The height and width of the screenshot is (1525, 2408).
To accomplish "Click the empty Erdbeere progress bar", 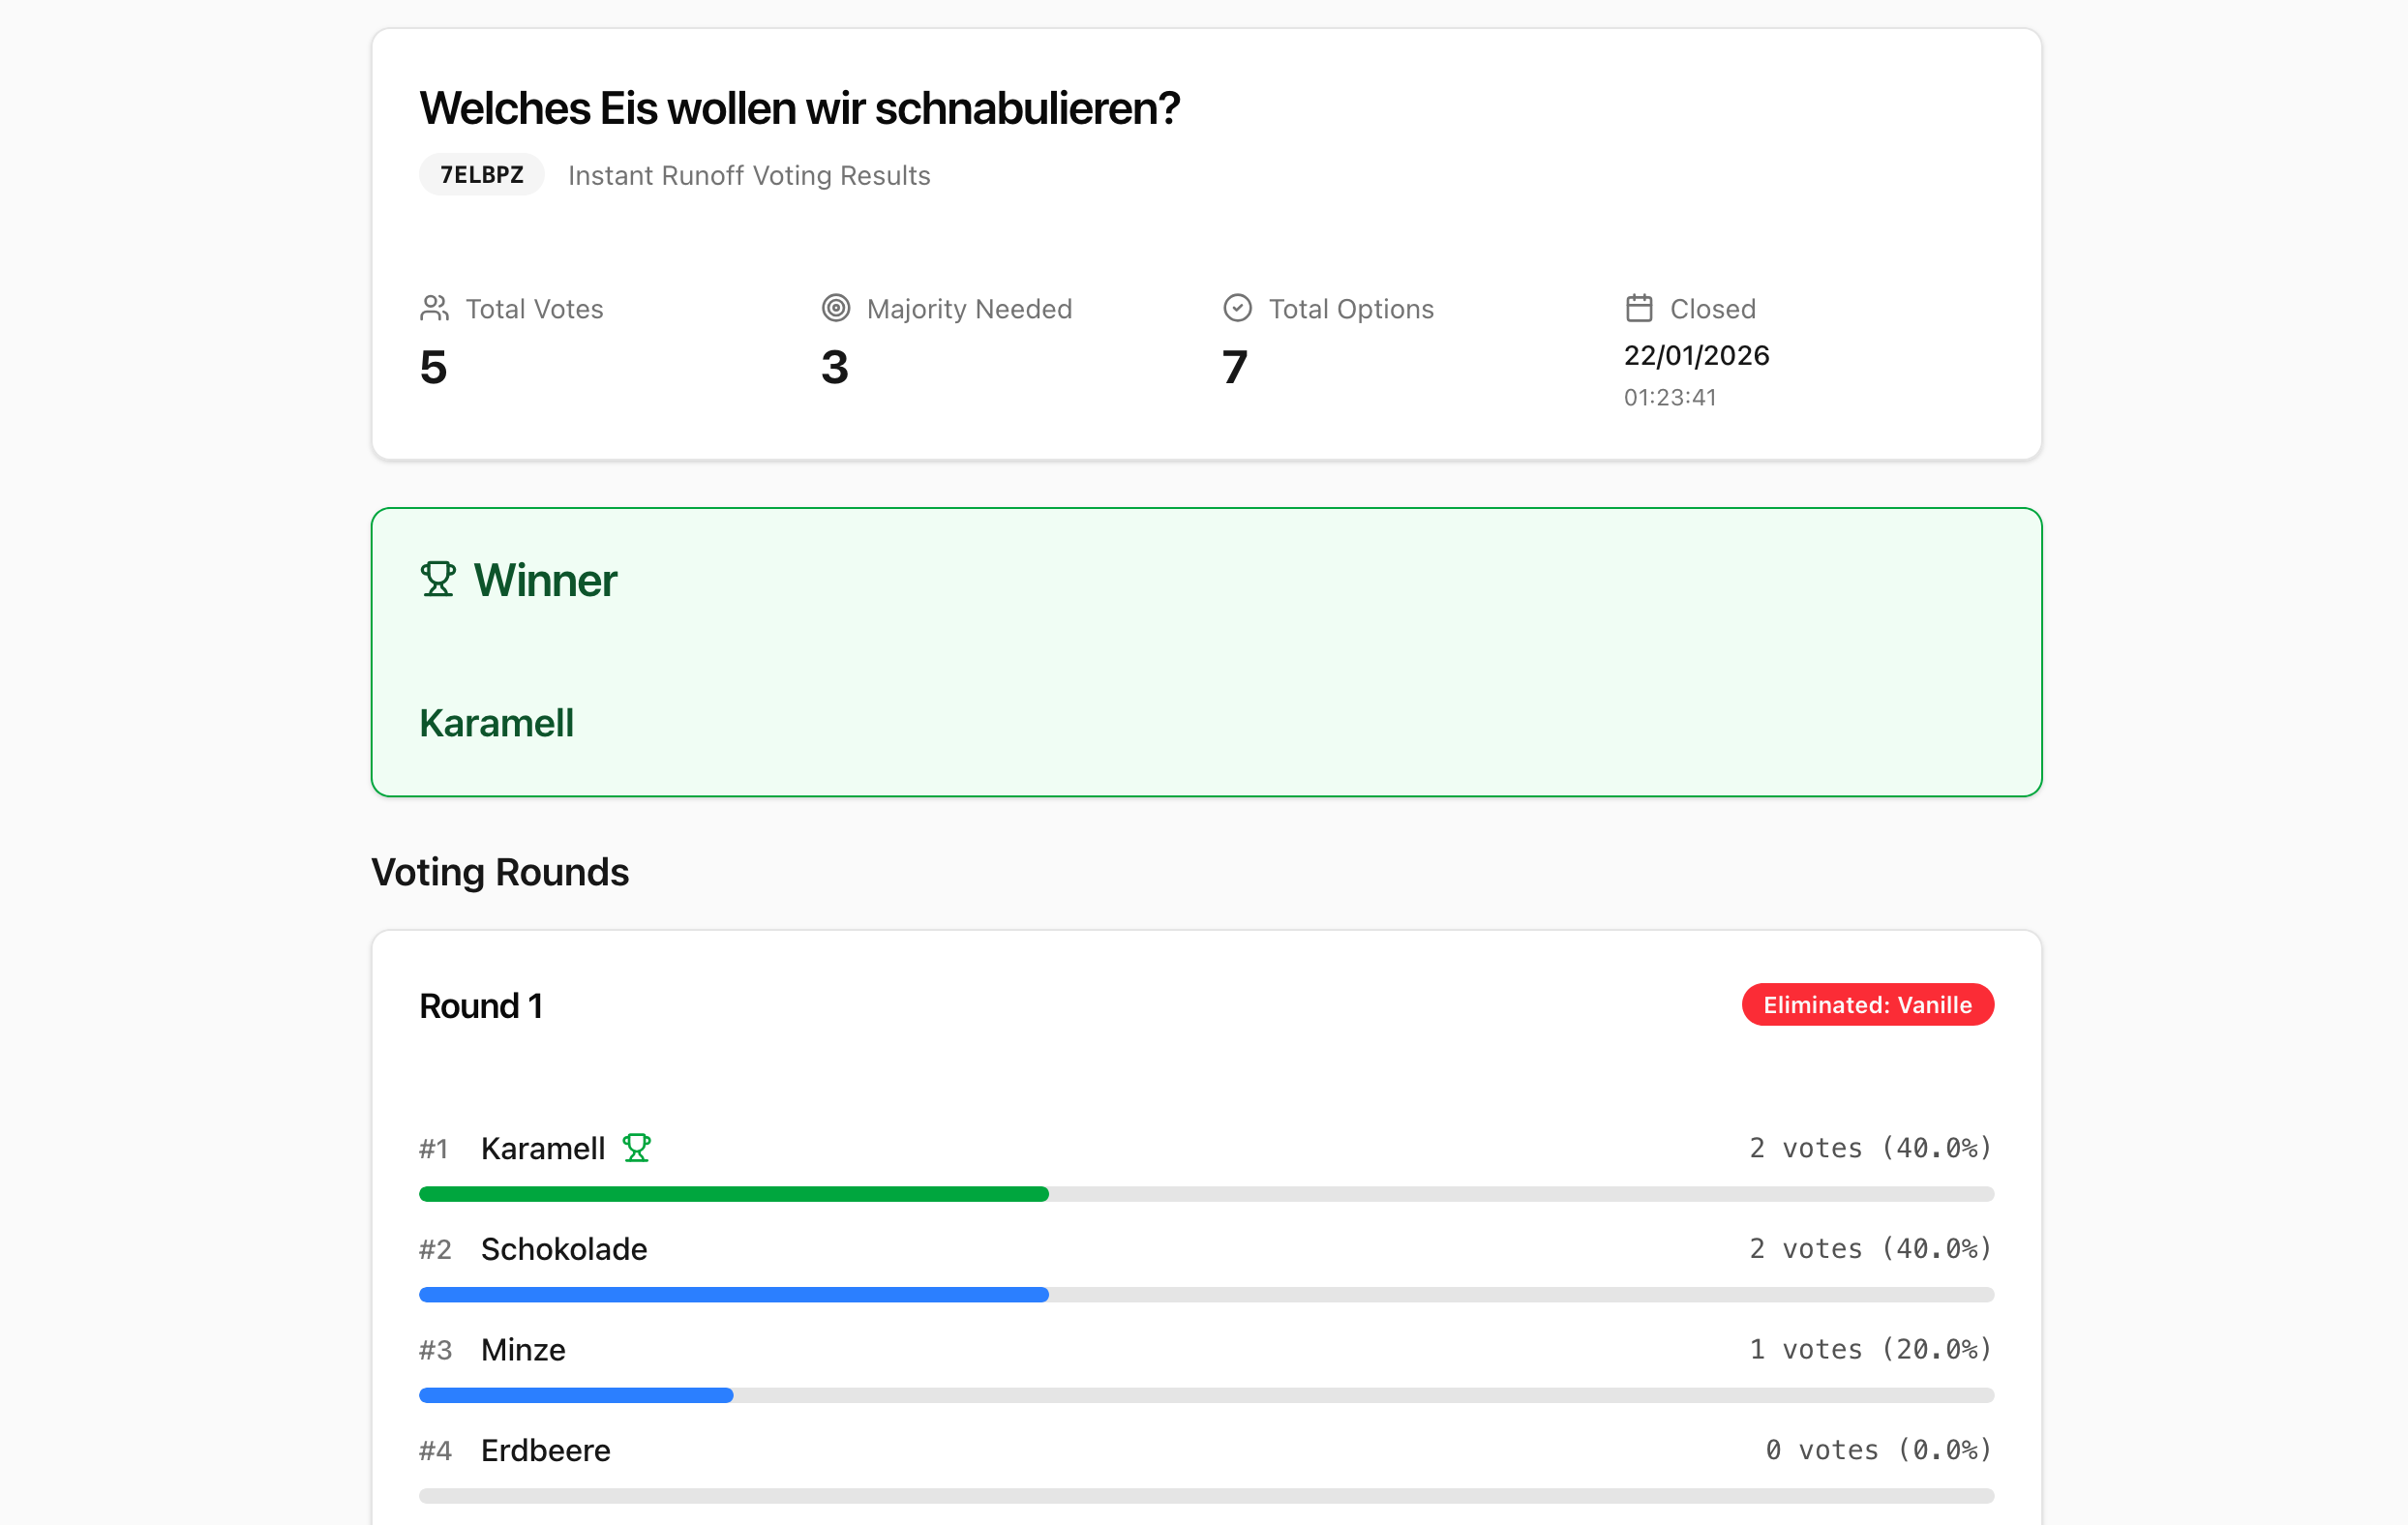I will [1206, 1495].
